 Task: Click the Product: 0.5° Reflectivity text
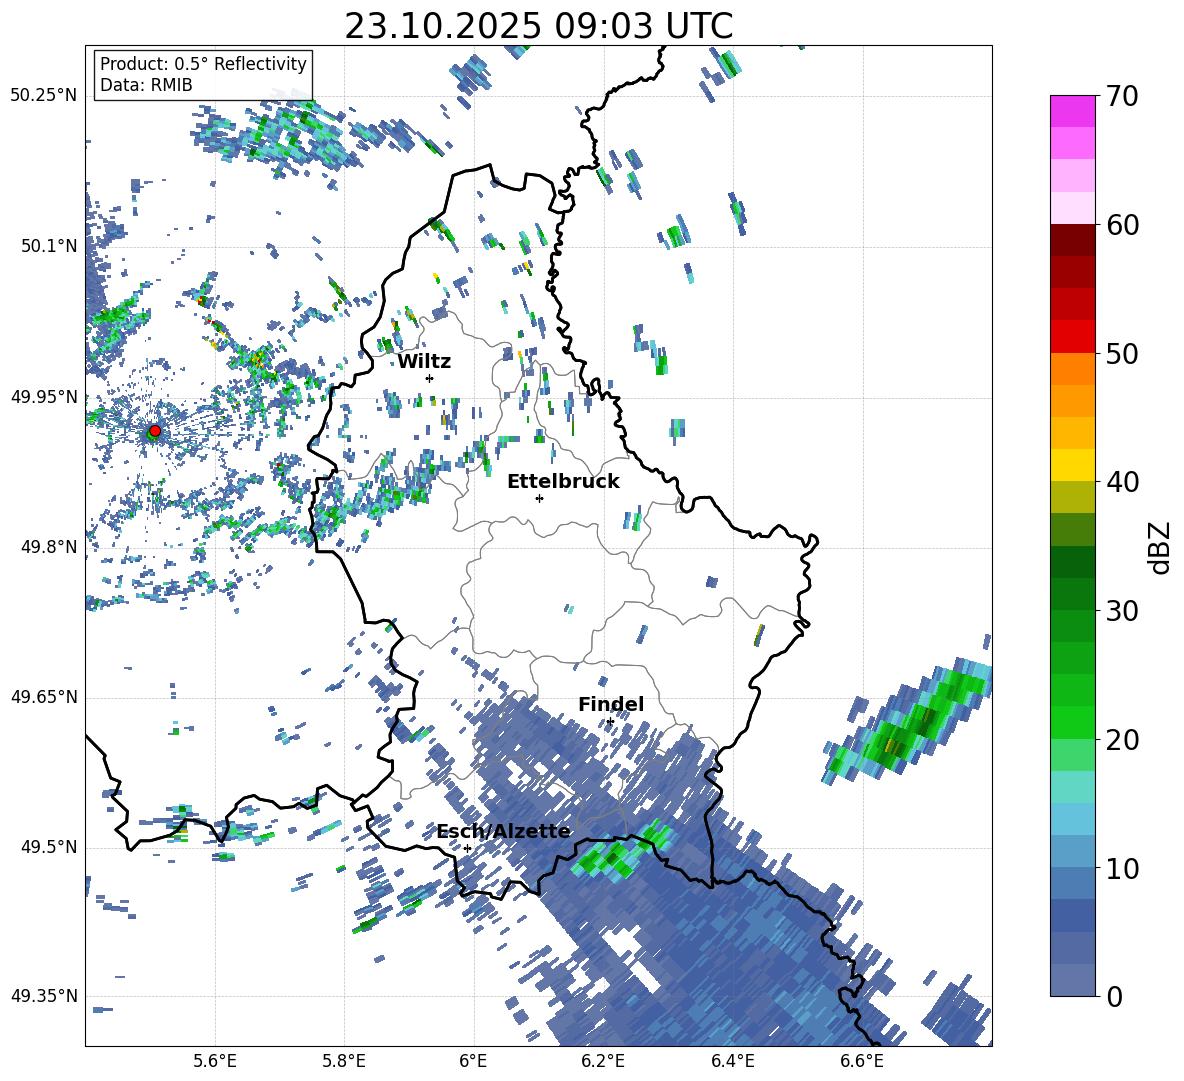tap(203, 64)
